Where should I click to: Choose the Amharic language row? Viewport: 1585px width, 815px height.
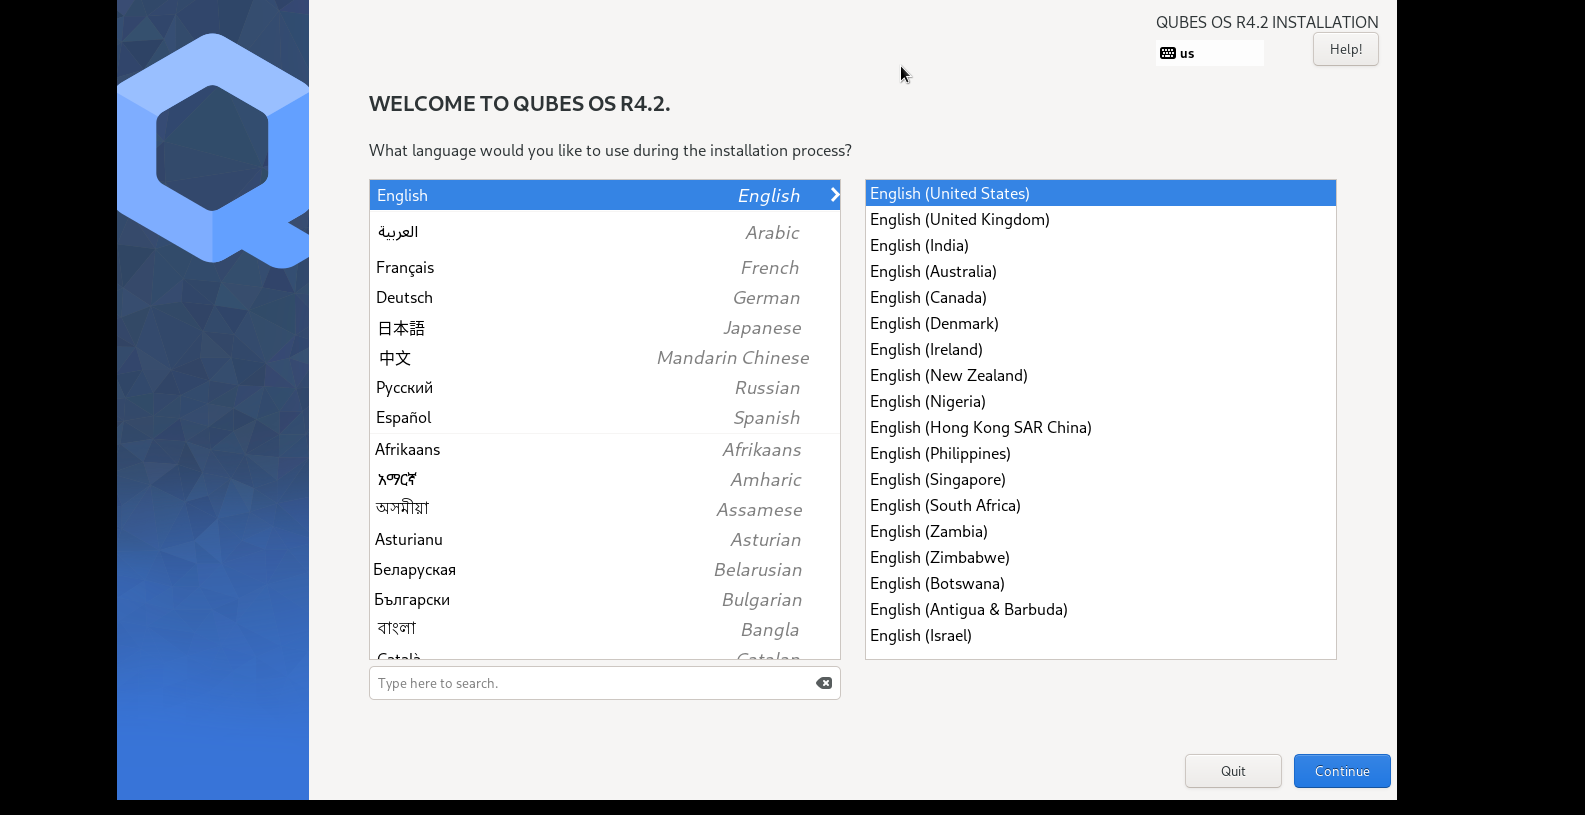tap(605, 480)
